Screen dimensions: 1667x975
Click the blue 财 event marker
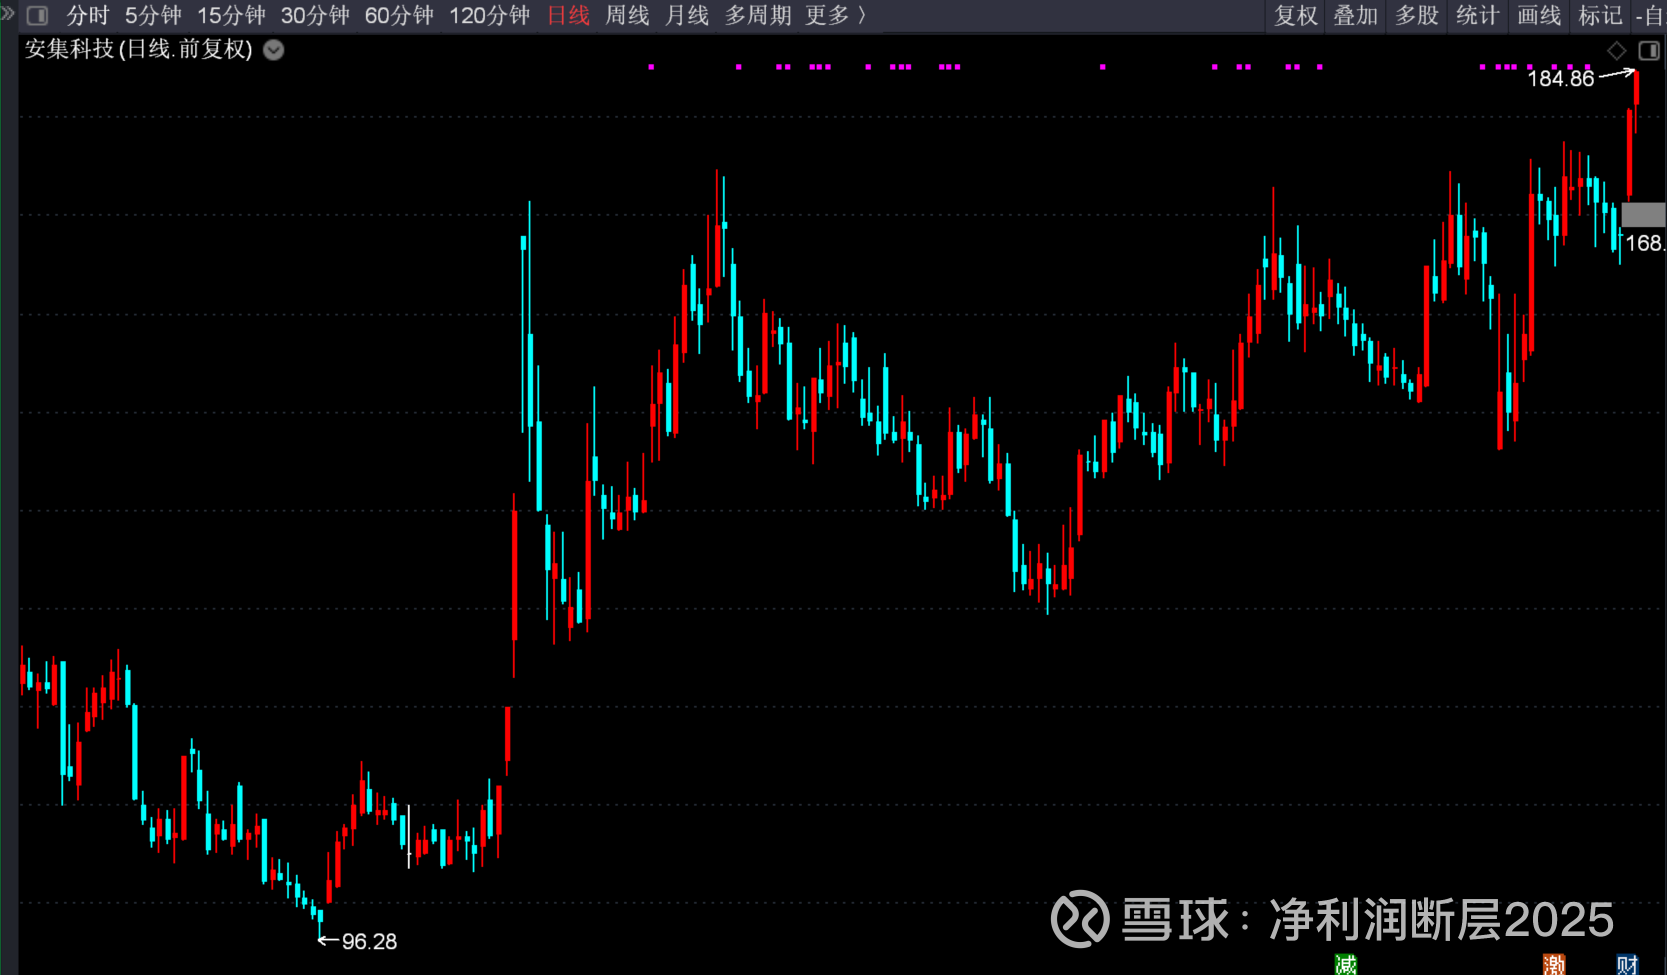coord(1628,964)
